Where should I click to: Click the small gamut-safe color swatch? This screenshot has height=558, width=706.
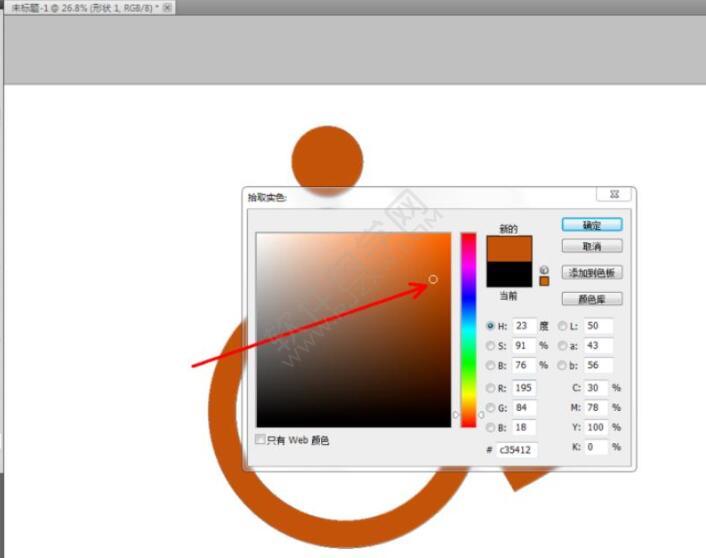click(544, 281)
